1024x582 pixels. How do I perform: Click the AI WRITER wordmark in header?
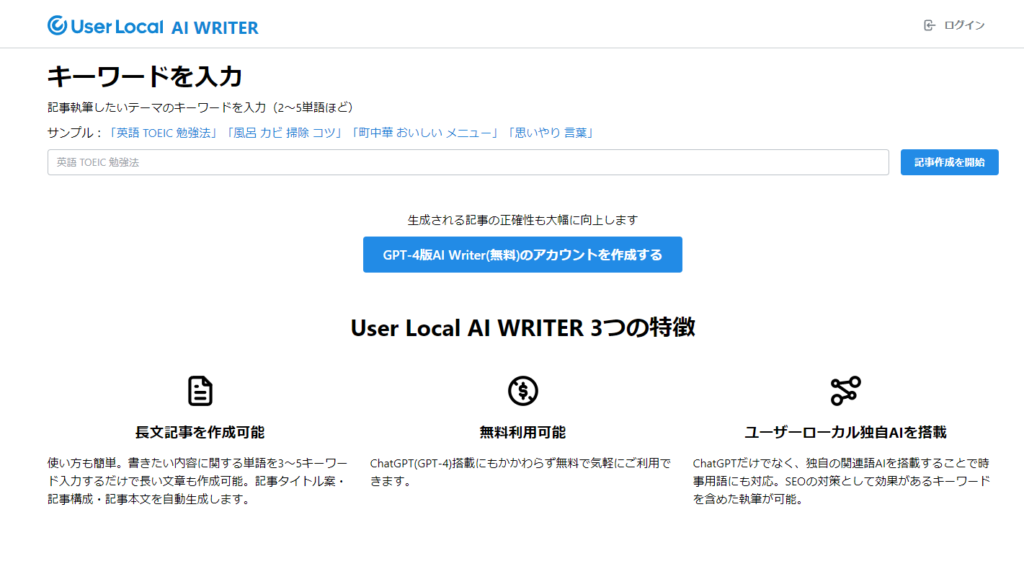[217, 27]
